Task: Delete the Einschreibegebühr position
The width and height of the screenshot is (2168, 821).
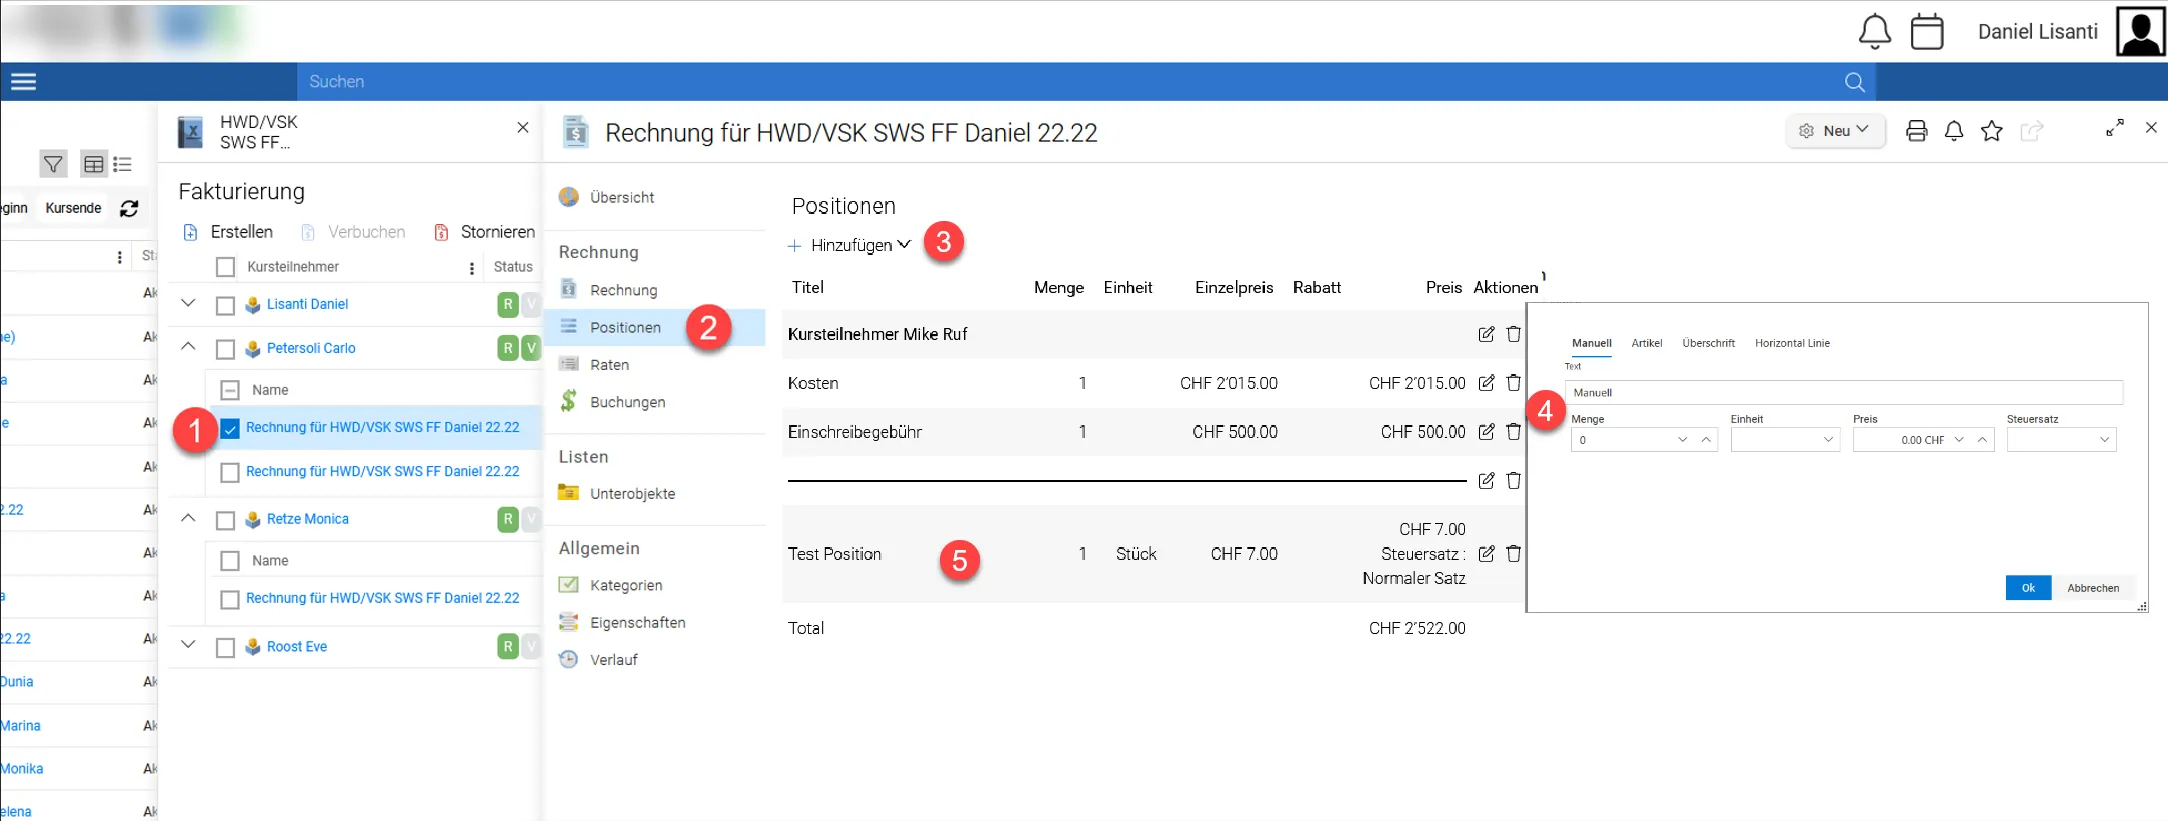Action: coord(1514,432)
